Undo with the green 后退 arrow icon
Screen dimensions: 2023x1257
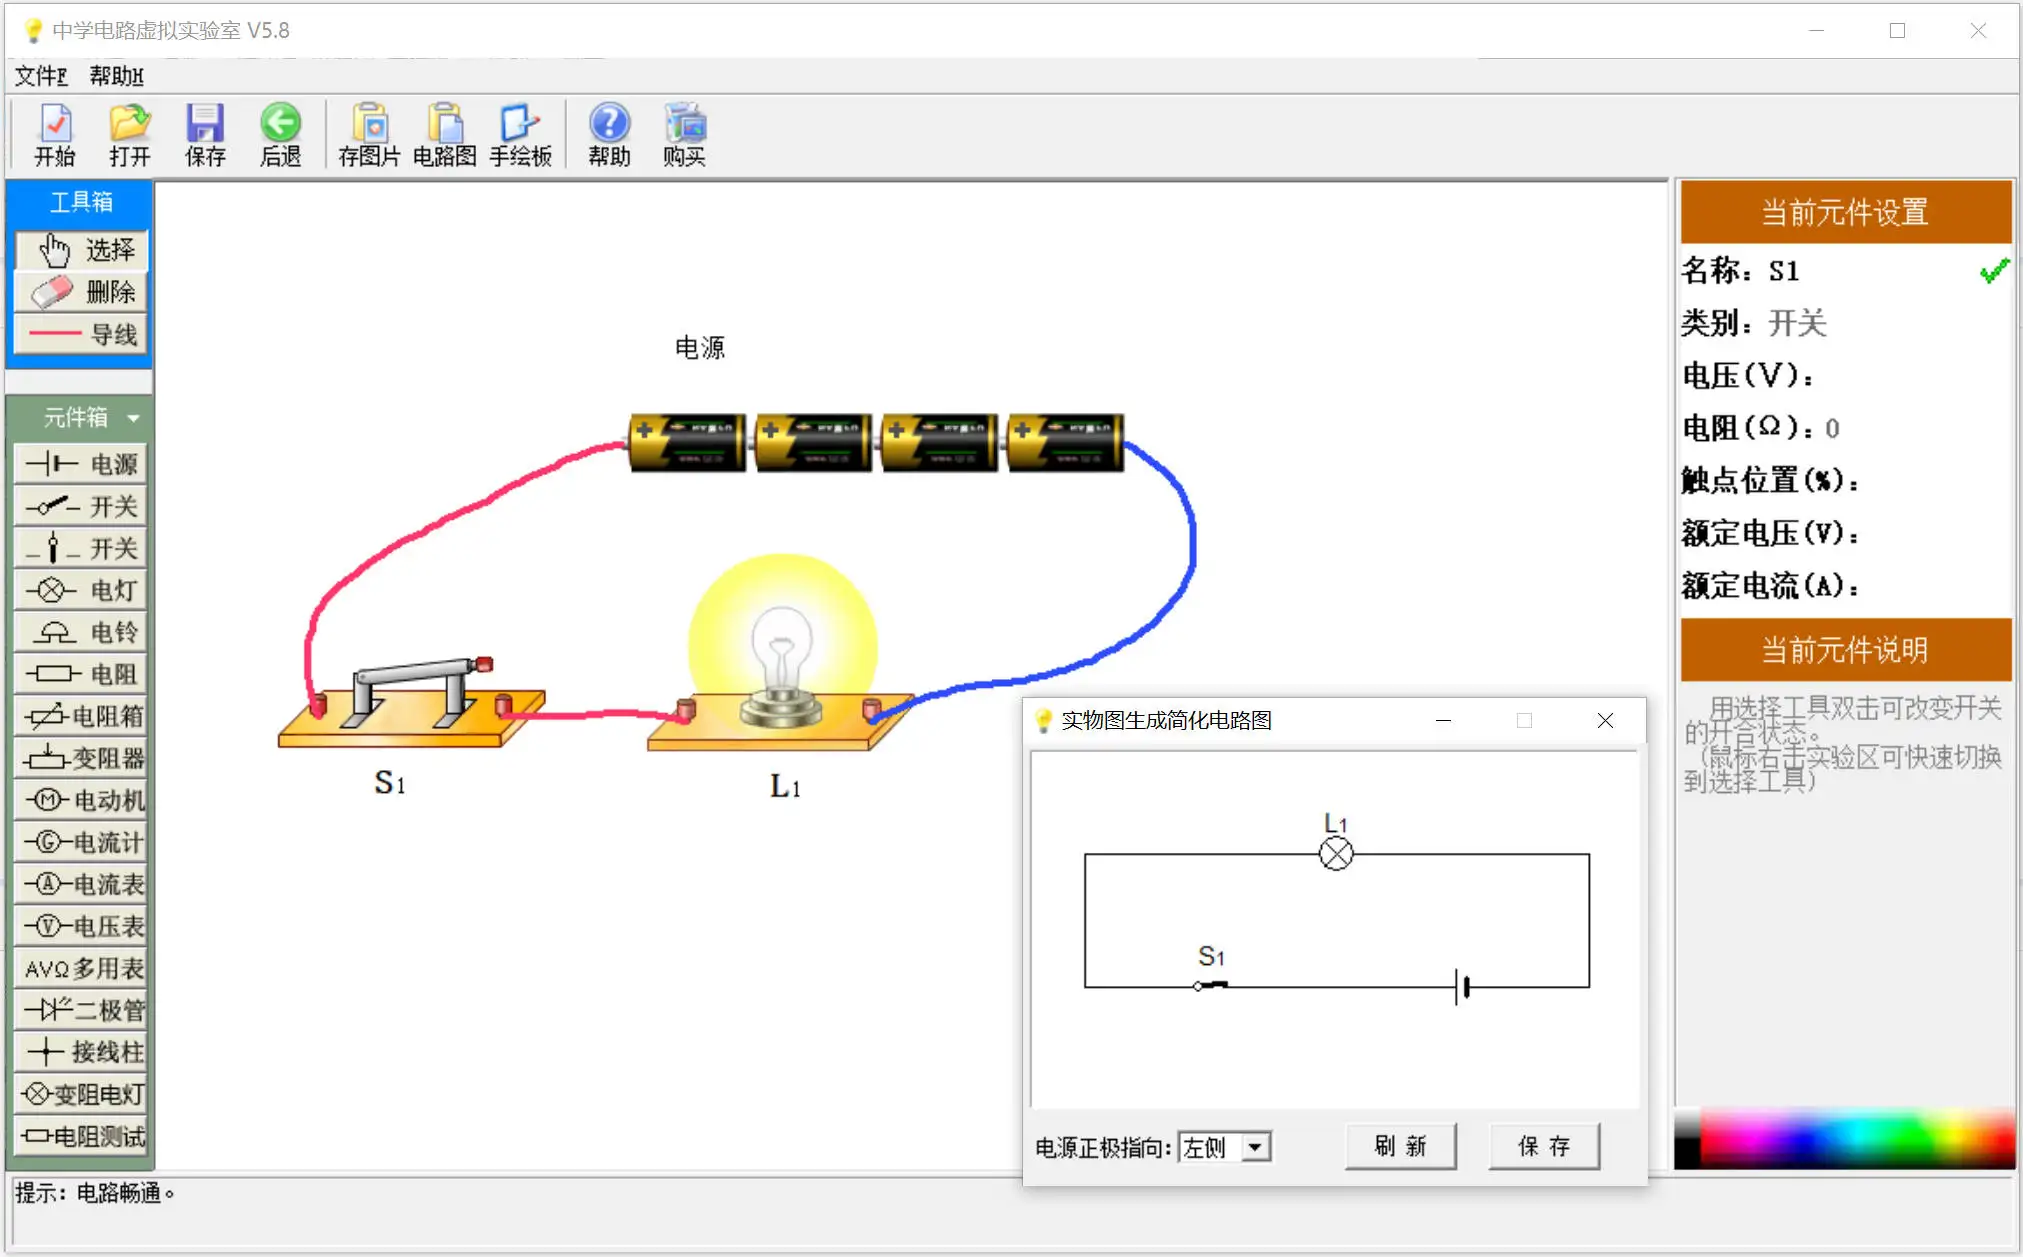click(281, 135)
